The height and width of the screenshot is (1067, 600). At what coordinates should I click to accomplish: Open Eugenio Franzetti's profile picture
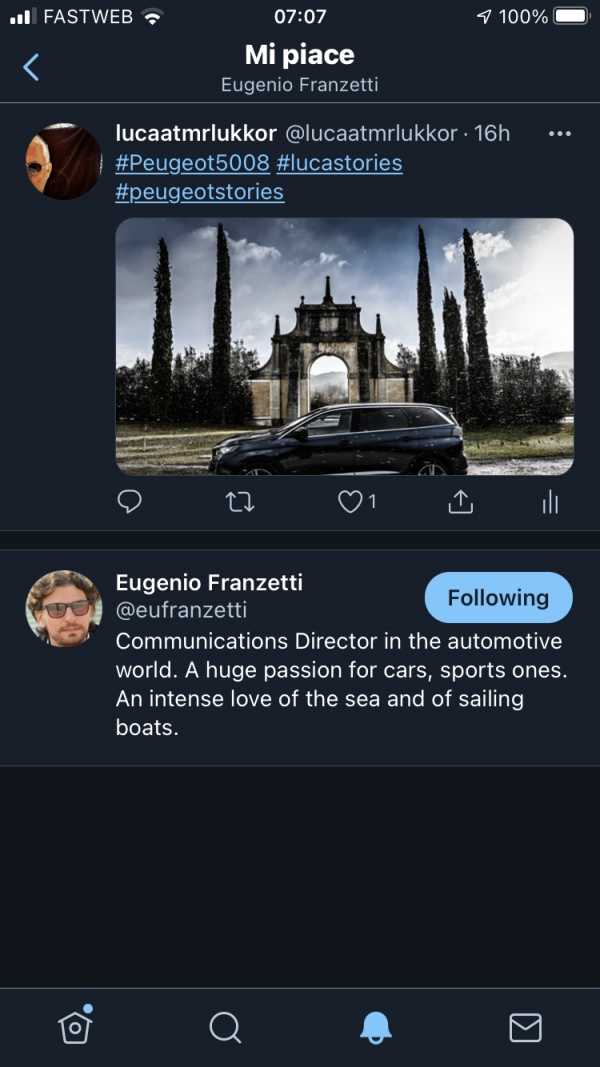(x=64, y=608)
